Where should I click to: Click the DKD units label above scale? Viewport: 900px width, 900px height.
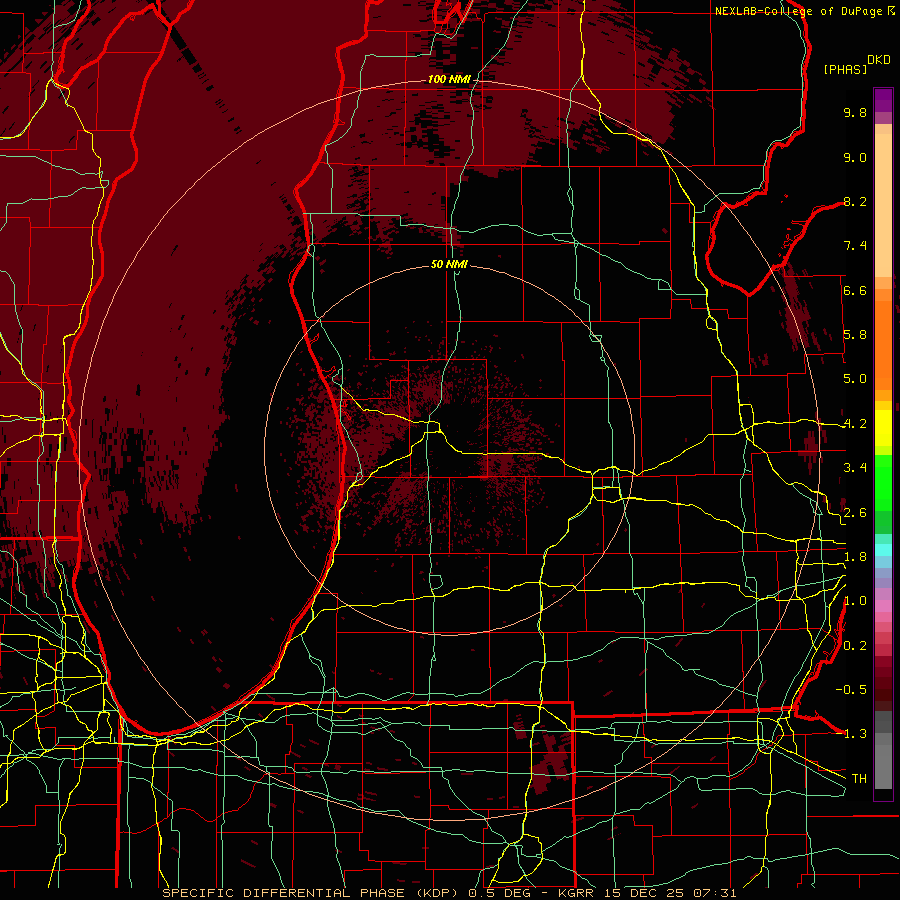point(879,60)
